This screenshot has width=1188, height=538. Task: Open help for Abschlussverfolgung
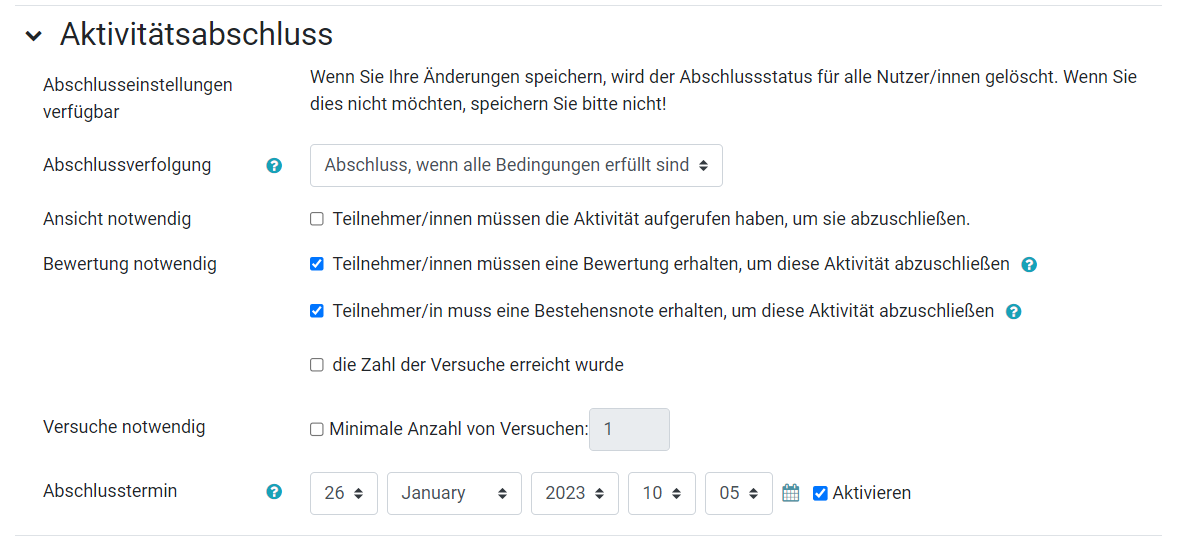point(274,166)
